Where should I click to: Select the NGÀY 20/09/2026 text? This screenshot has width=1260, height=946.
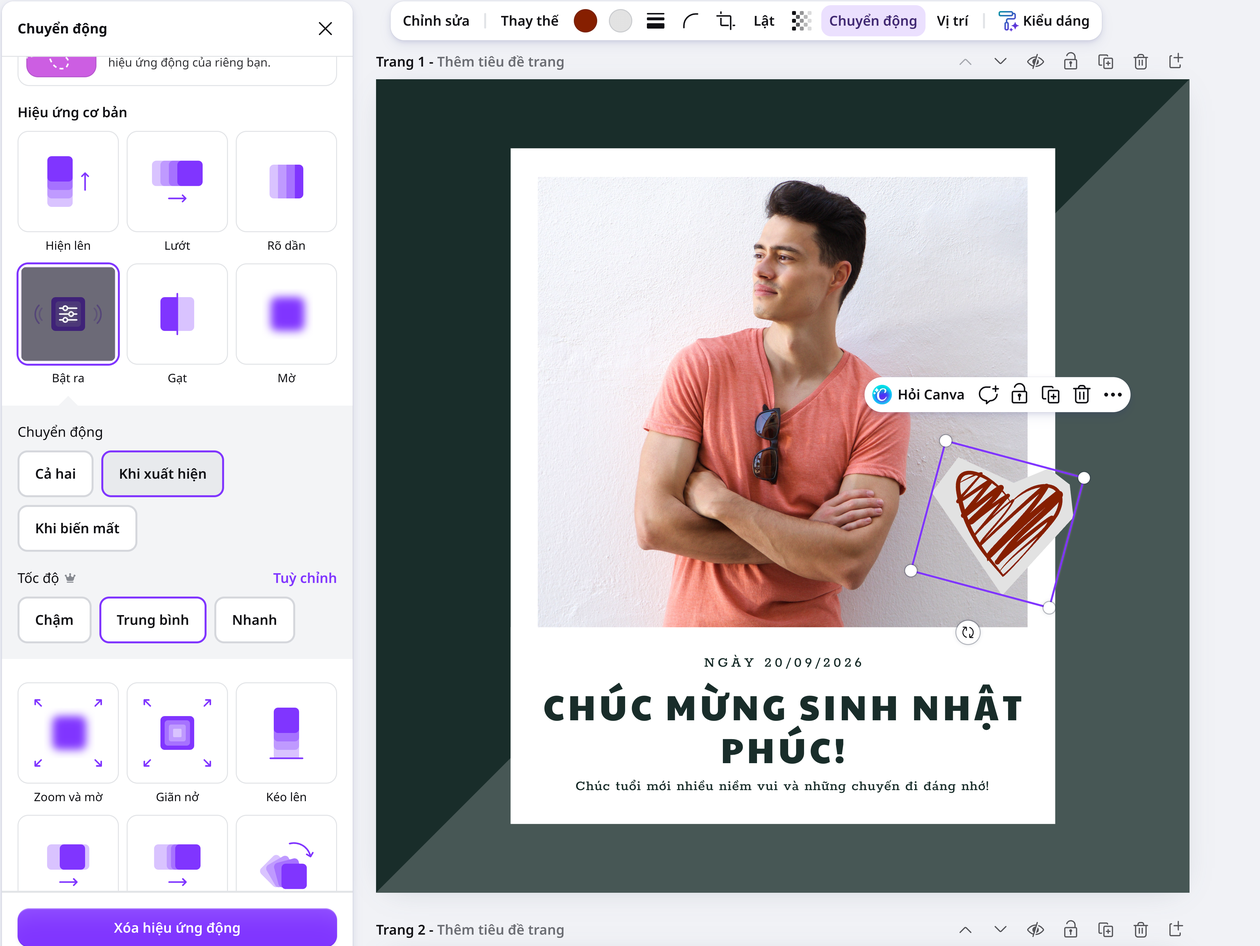[783, 662]
